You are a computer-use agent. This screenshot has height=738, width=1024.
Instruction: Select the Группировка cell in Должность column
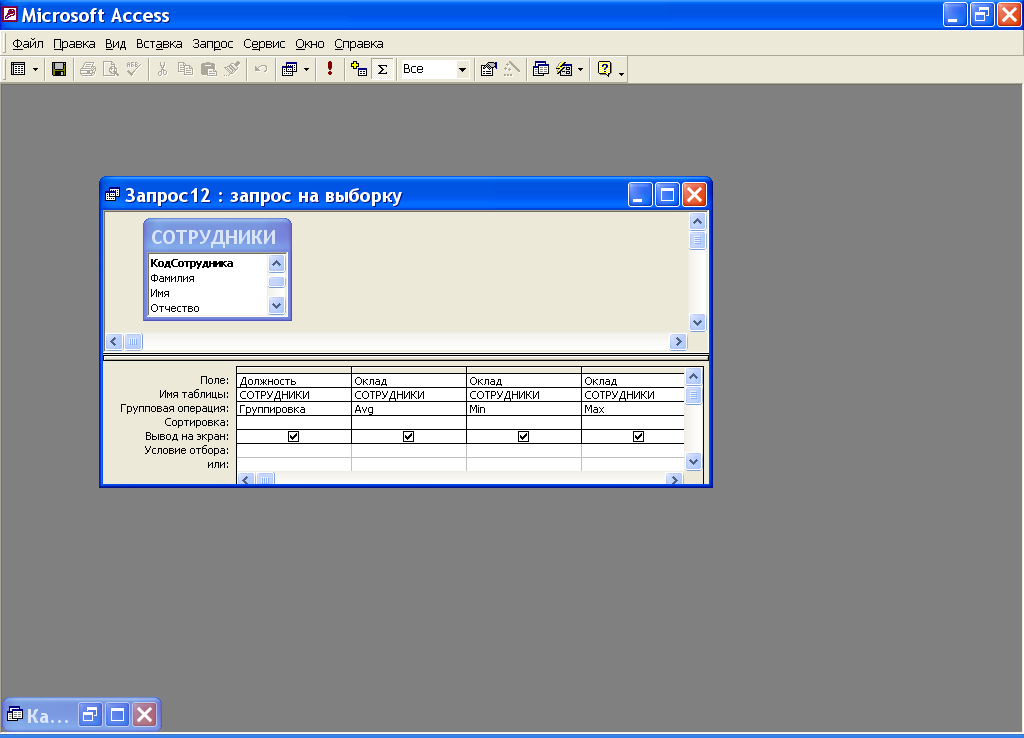tap(294, 409)
